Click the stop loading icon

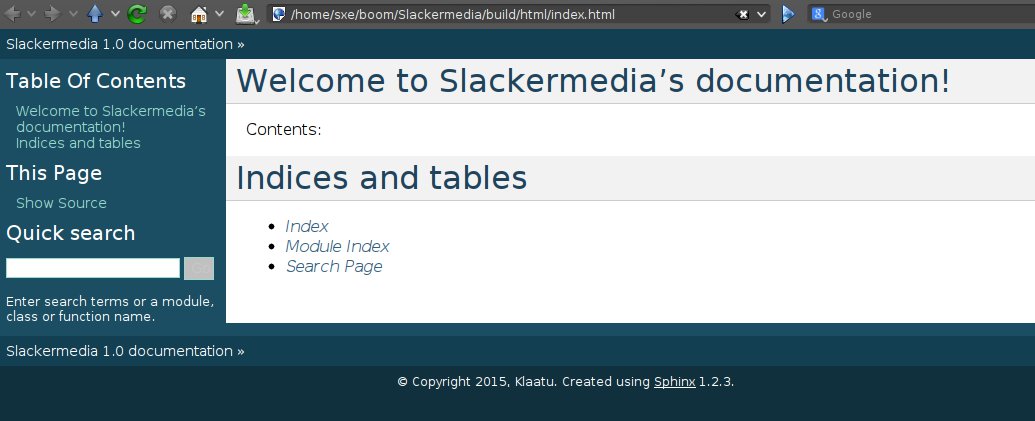(168, 14)
